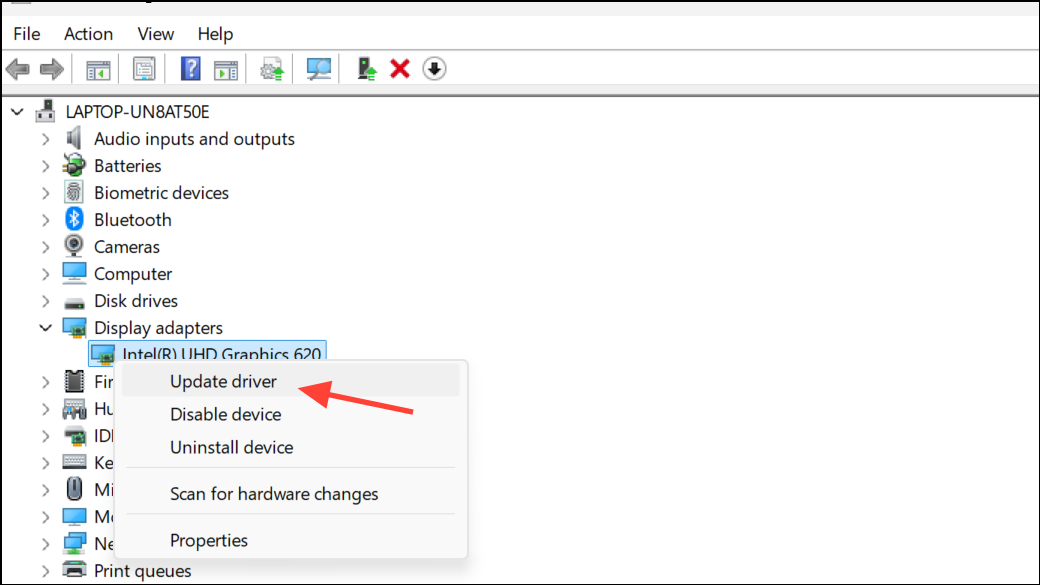Click the show/hide console tree icon
1040x585 pixels.
pyautogui.click(x=98, y=69)
